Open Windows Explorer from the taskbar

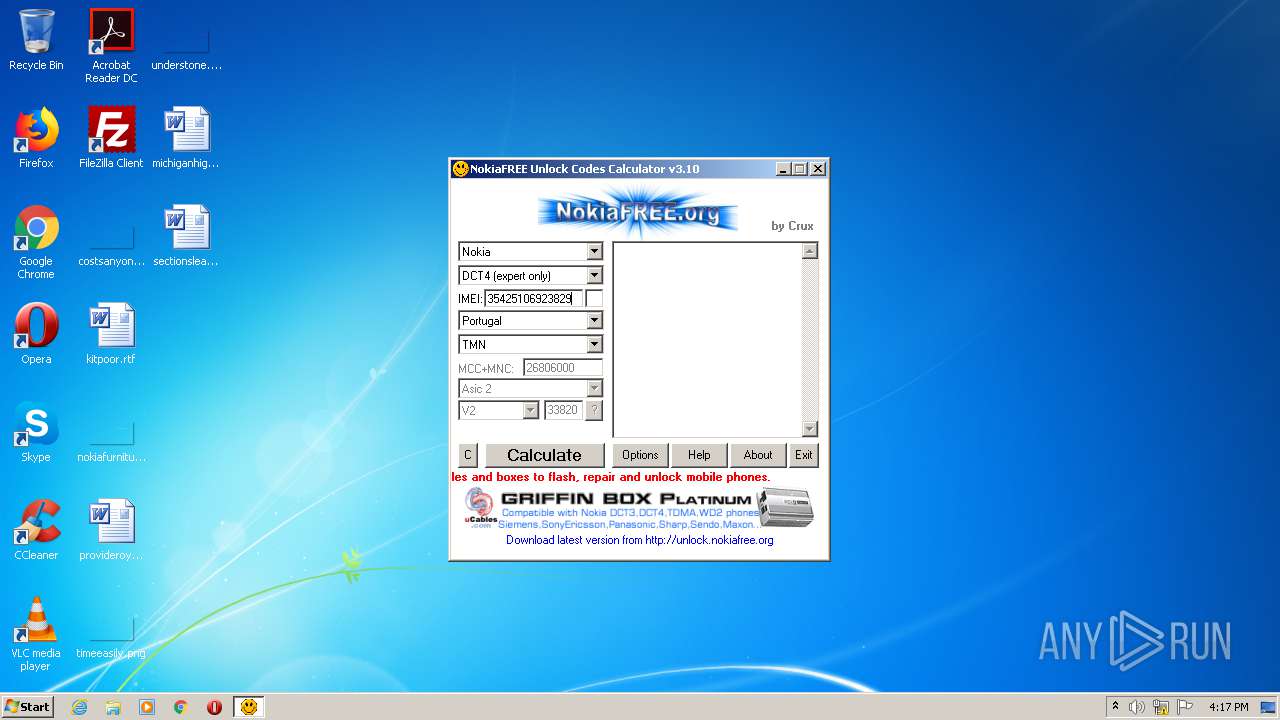tap(113, 707)
